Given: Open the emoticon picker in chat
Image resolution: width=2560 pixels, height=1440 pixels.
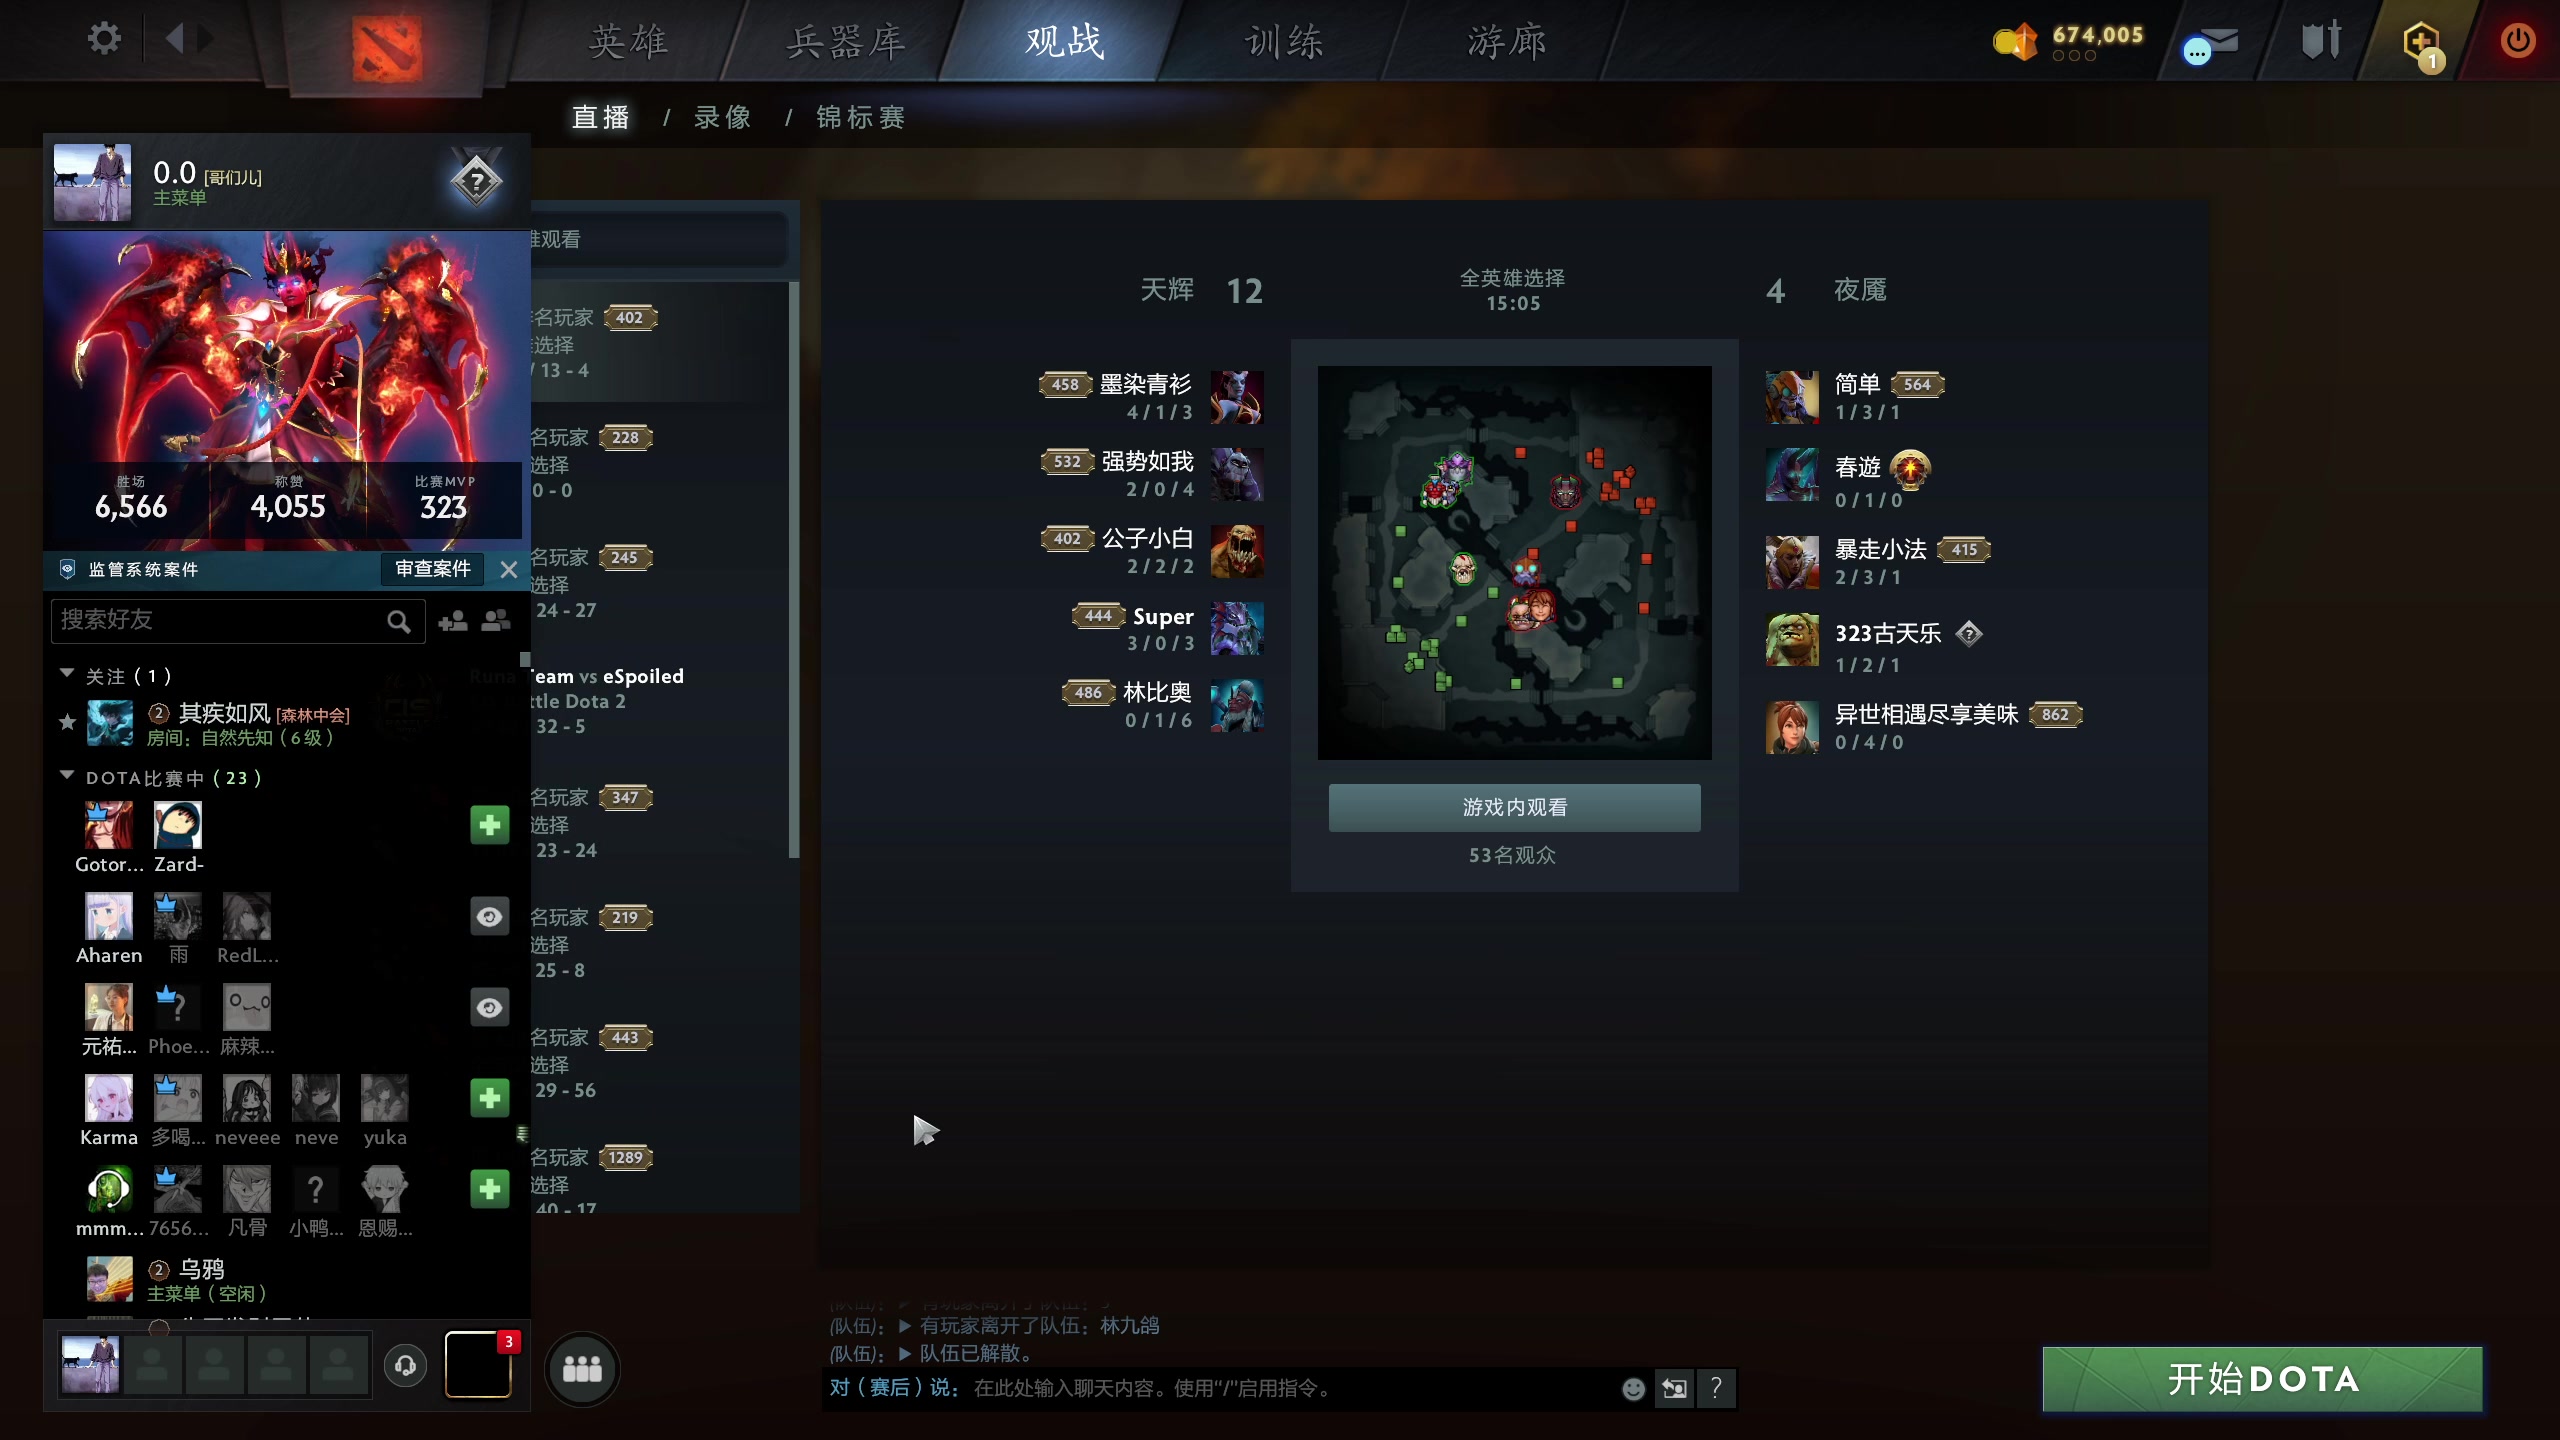Looking at the screenshot, I should click(x=1633, y=1388).
